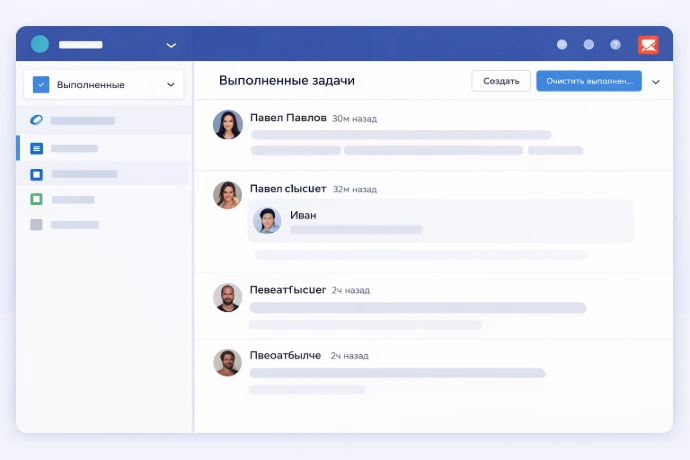Toggle the blue checkbox beside Выполненные

tap(41, 85)
